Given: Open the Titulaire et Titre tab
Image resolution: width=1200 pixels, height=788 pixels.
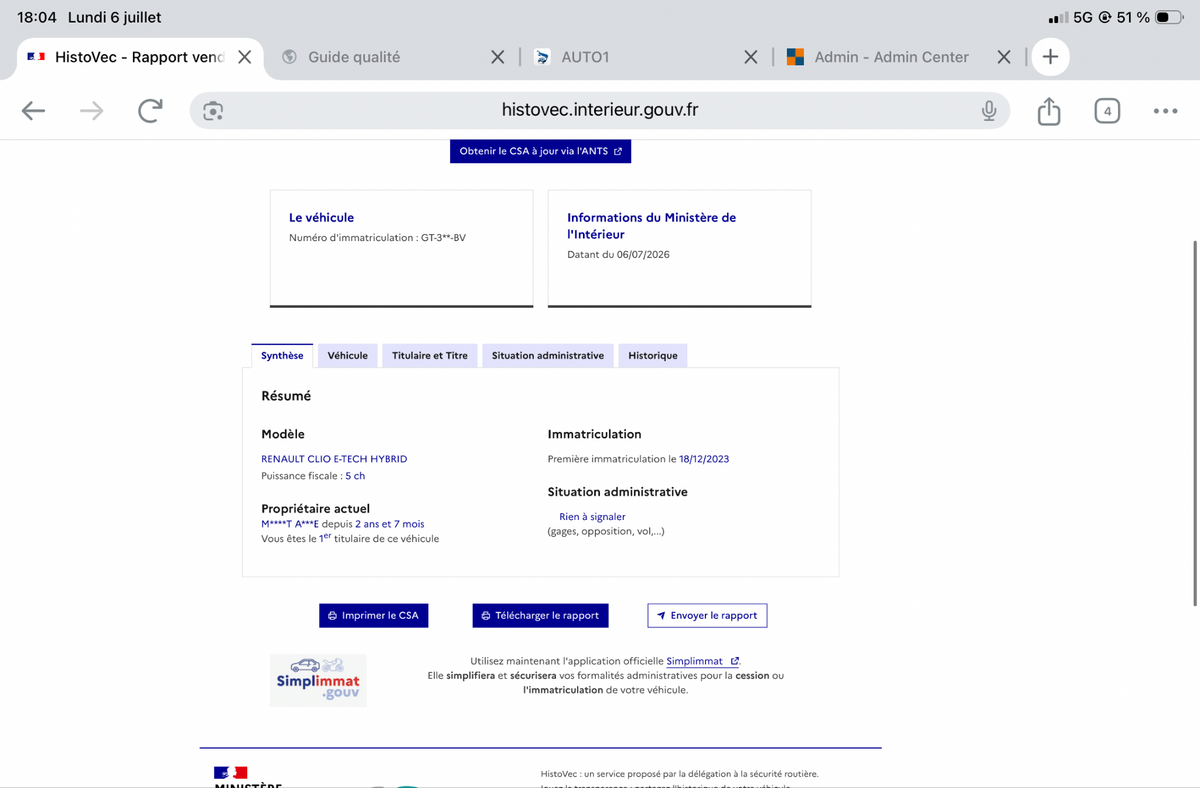Looking at the screenshot, I should tap(430, 355).
